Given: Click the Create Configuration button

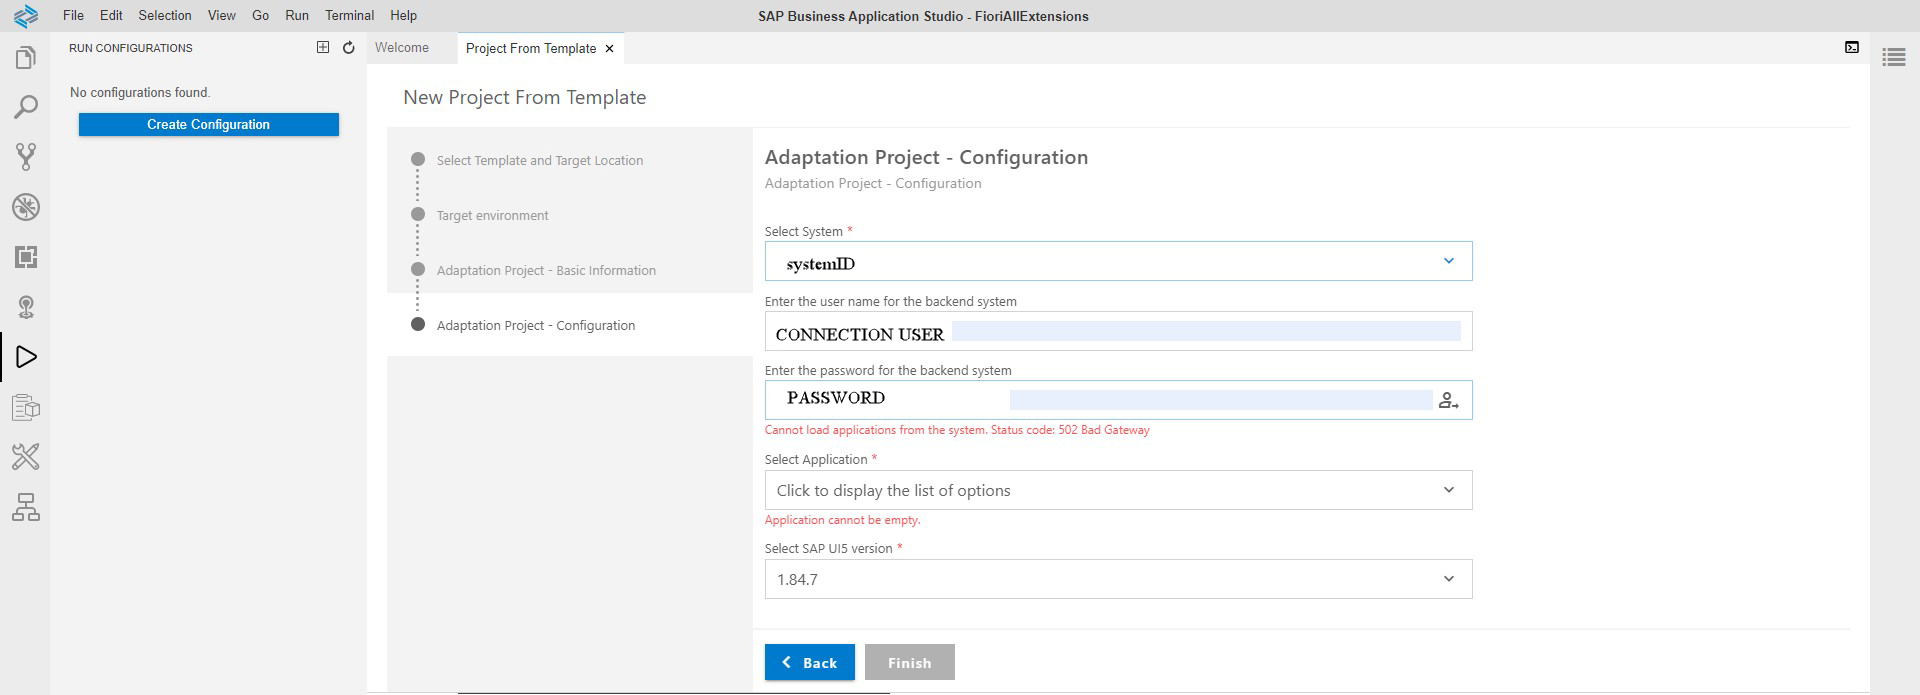Looking at the screenshot, I should pyautogui.click(x=209, y=124).
